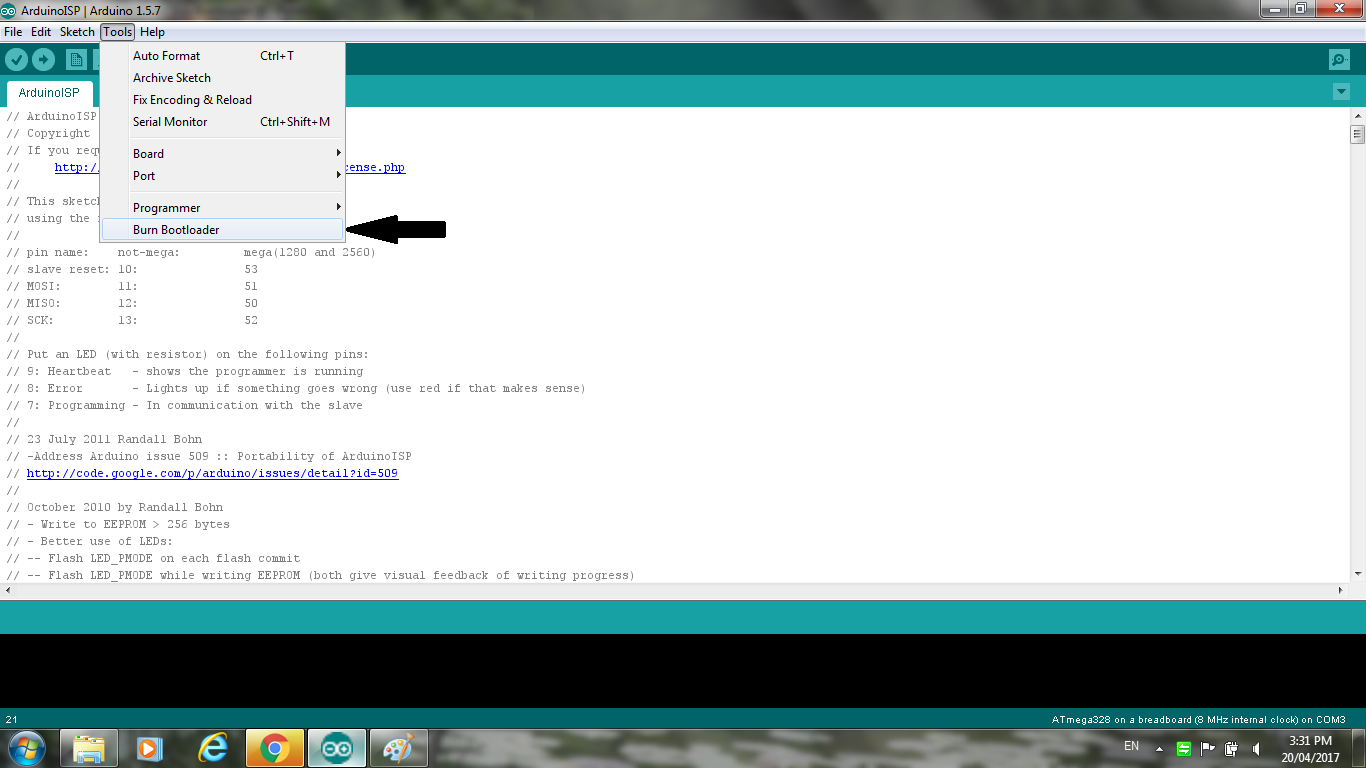This screenshot has width=1366, height=768.
Task: Expand the Board submenu
Action: (222, 154)
